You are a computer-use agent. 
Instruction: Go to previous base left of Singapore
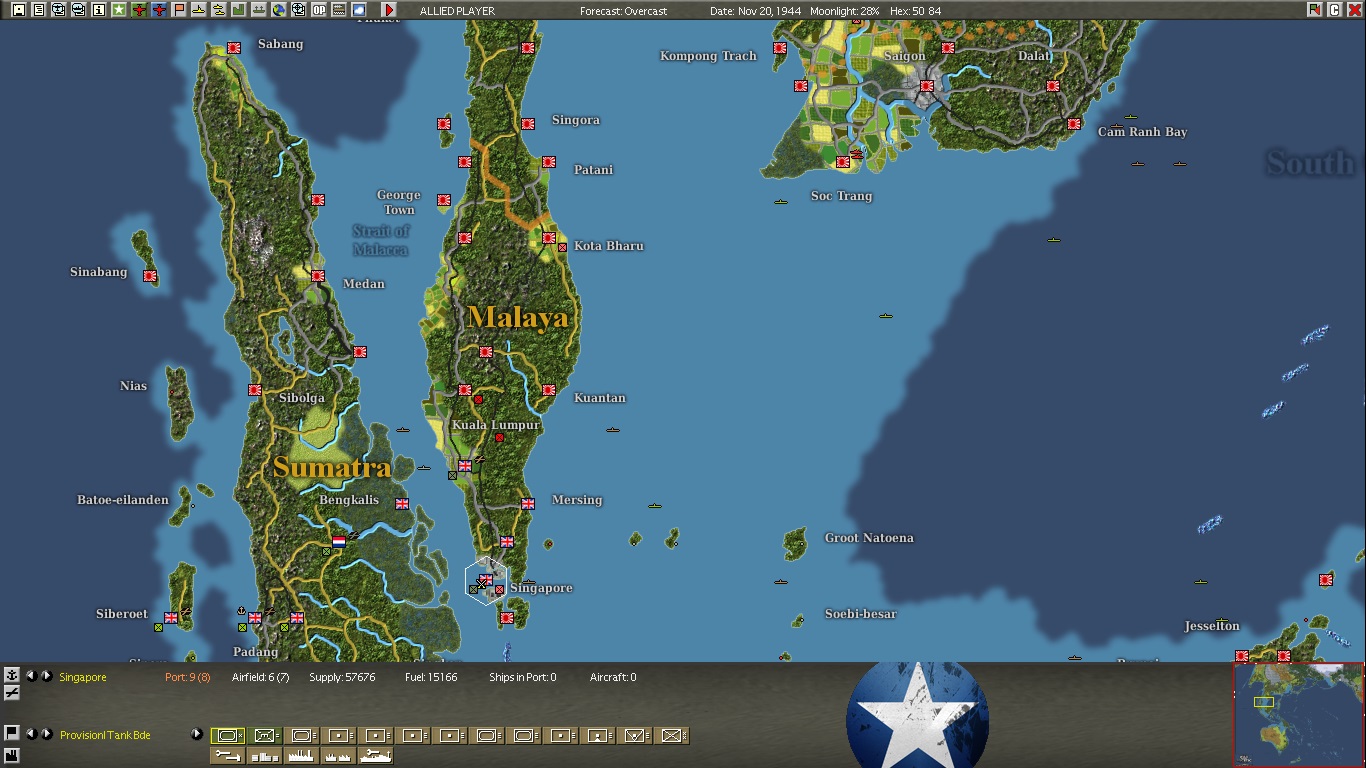point(31,676)
